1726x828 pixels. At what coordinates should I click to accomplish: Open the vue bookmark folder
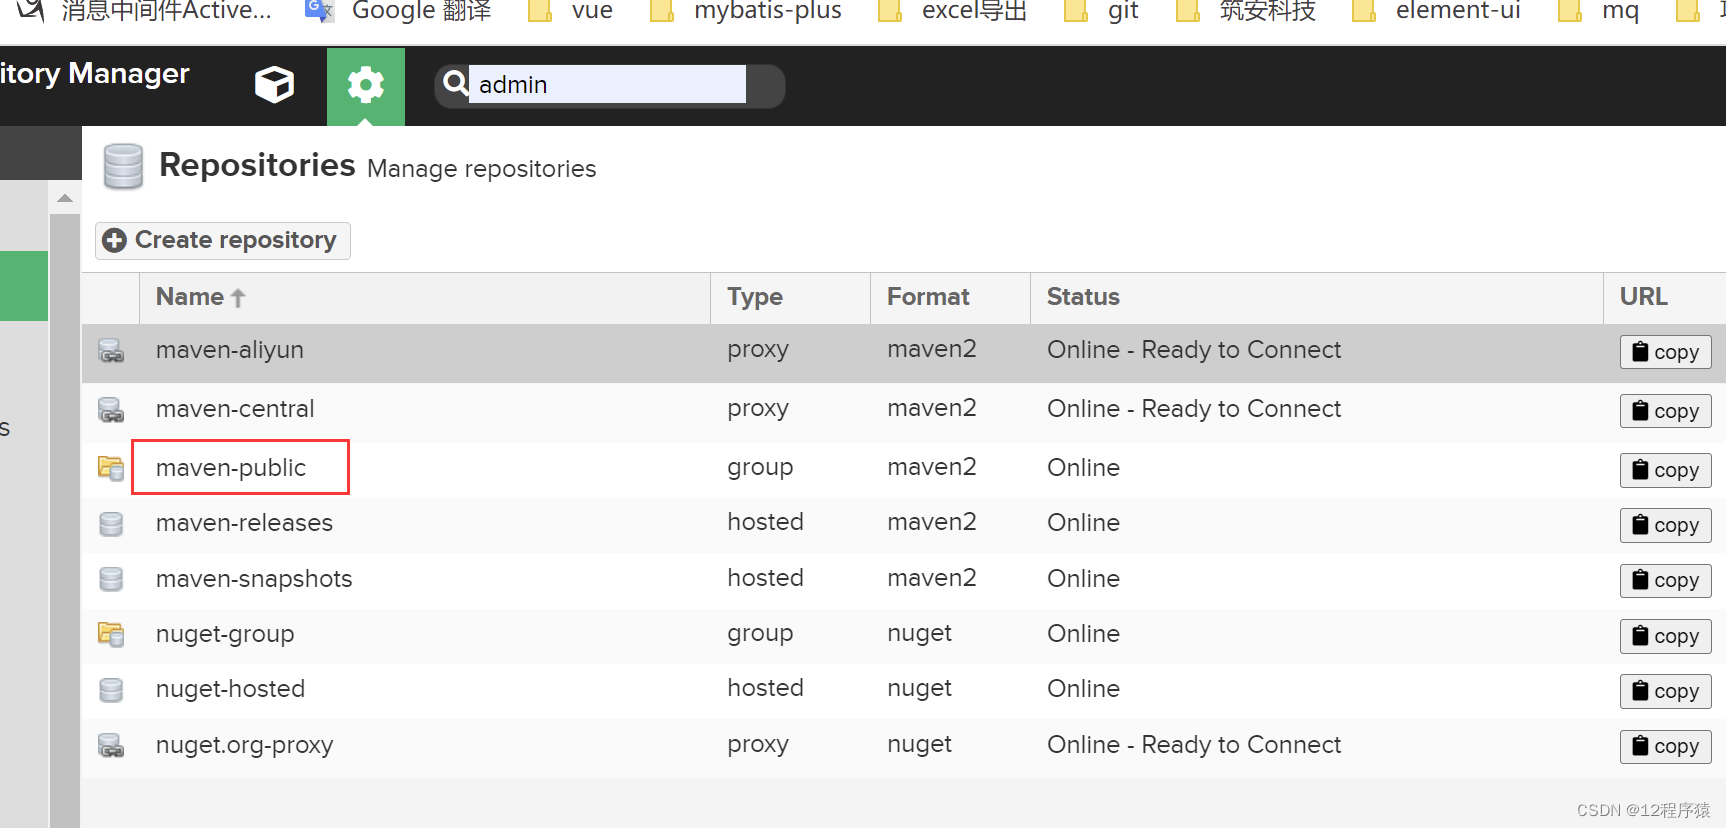point(570,12)
